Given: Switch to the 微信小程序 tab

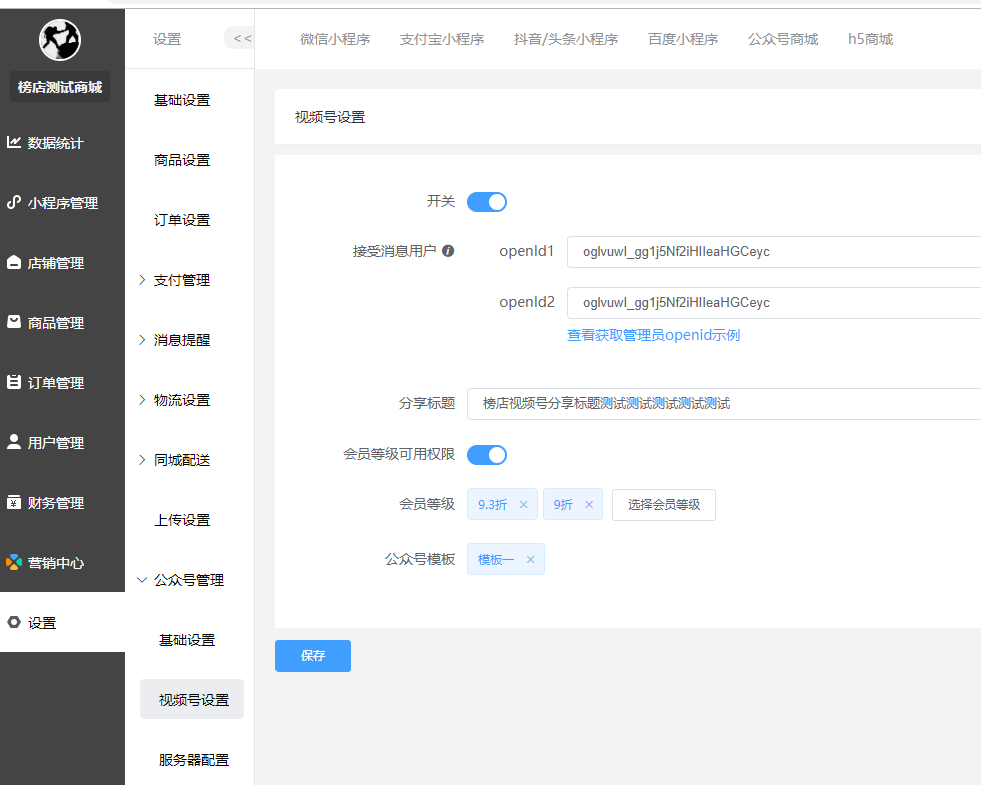Looking at the screenshot, I should tap(335, 39).
